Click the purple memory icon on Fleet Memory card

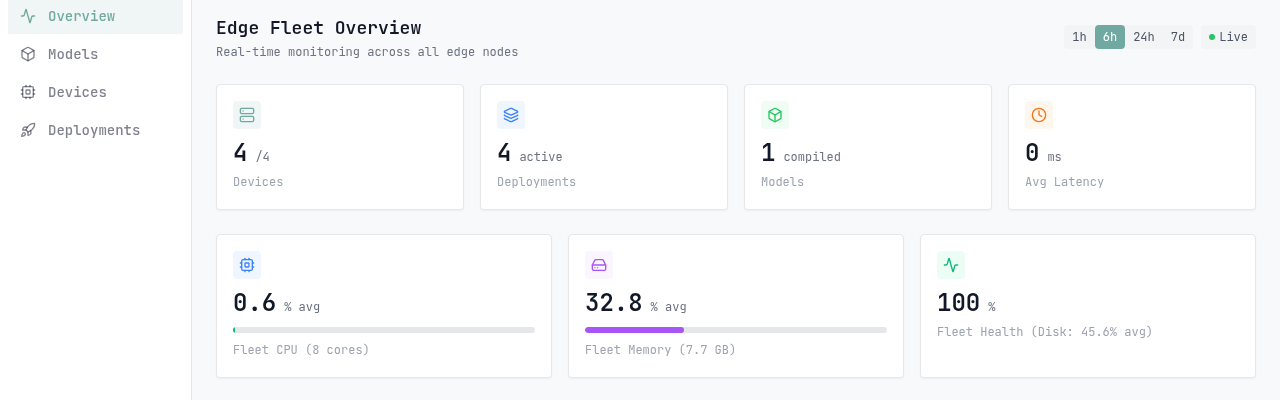tap(599, 265)
